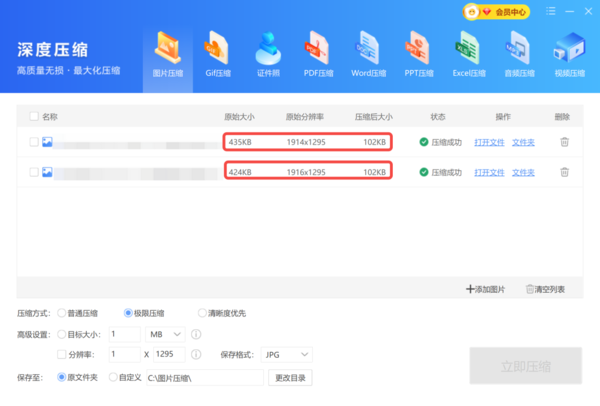Select the 自定义 custom save location
Viewport: 600px width, 406px height.
(113, 377)
